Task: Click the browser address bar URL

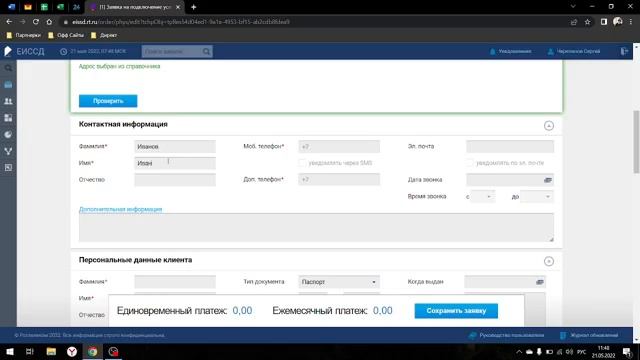Action: coord(181,22)
